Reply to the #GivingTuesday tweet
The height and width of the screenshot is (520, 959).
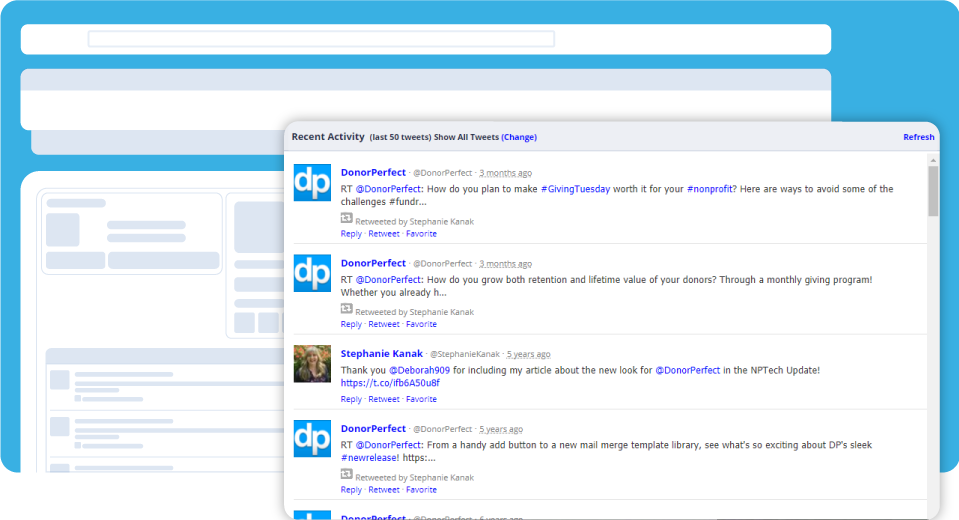351,234
